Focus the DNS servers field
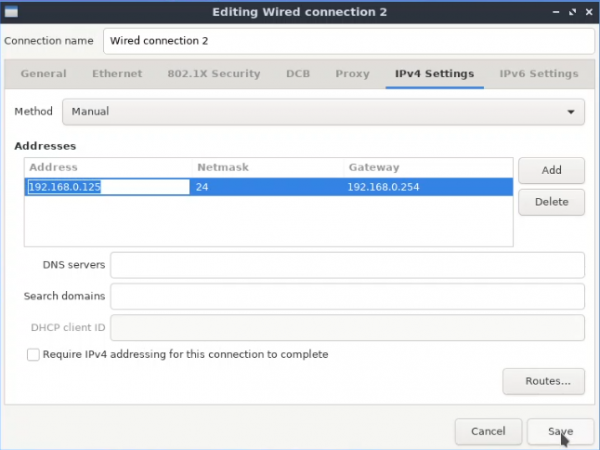Image resolution: width=600 pixels, height=450 pixels. pos(347,265)
